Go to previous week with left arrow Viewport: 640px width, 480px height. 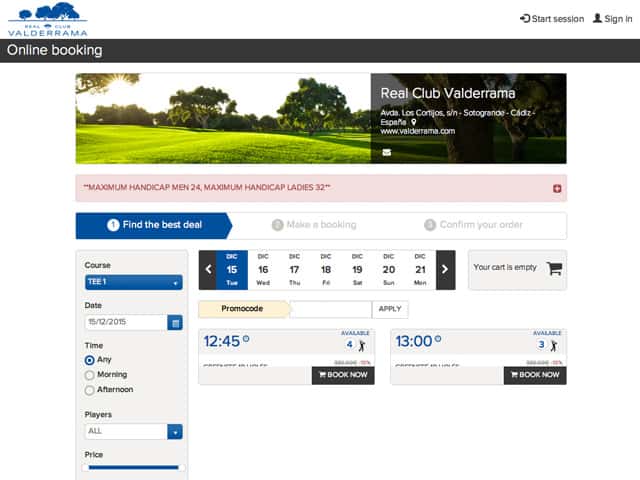[208, 269]
